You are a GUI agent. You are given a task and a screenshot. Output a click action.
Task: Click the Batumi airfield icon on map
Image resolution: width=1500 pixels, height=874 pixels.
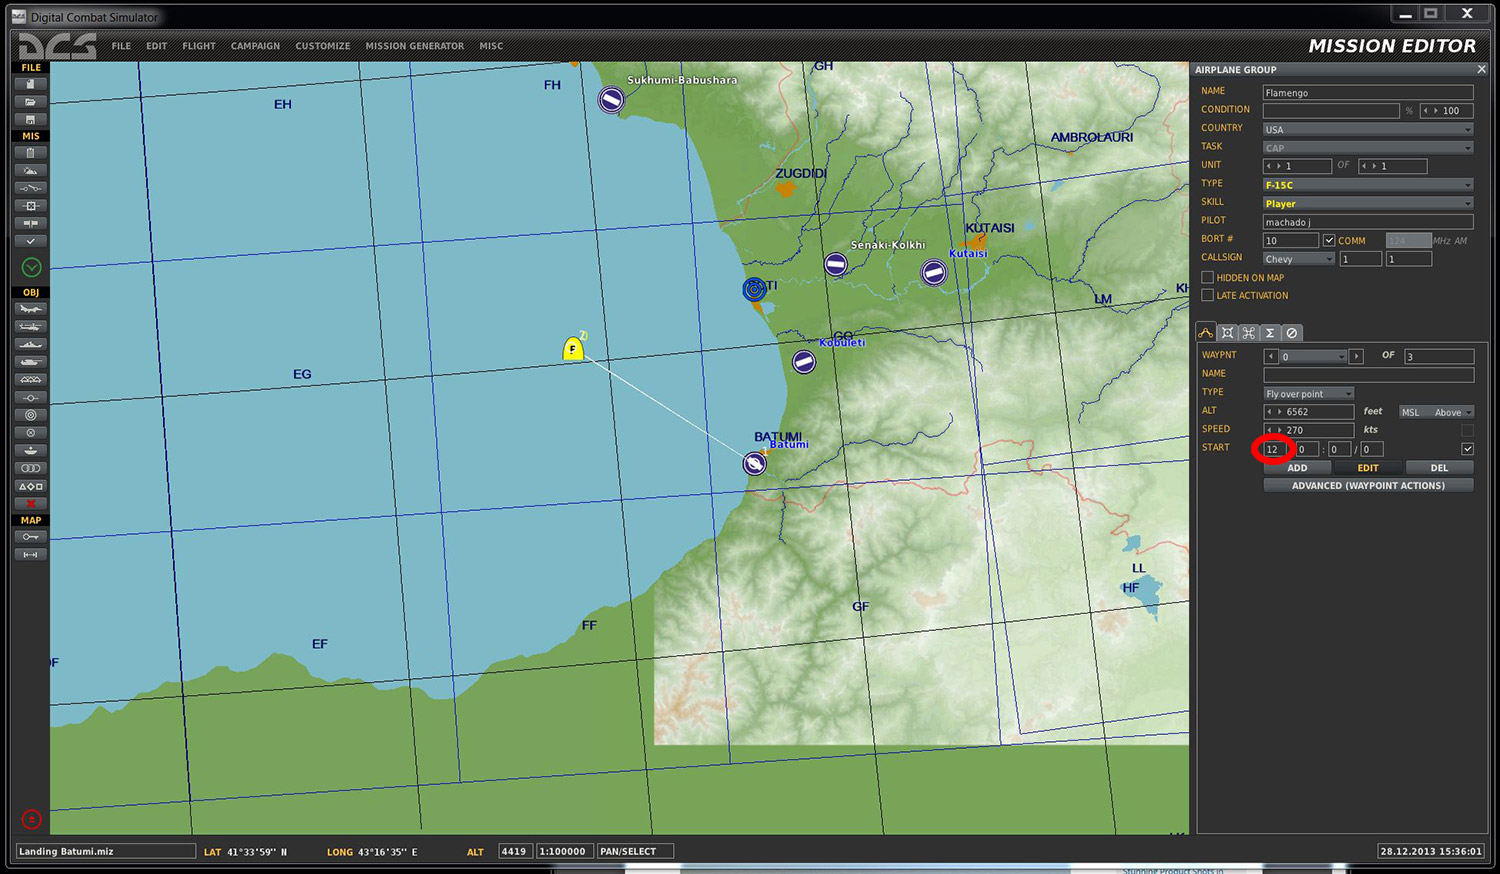[x=754, y=463]
